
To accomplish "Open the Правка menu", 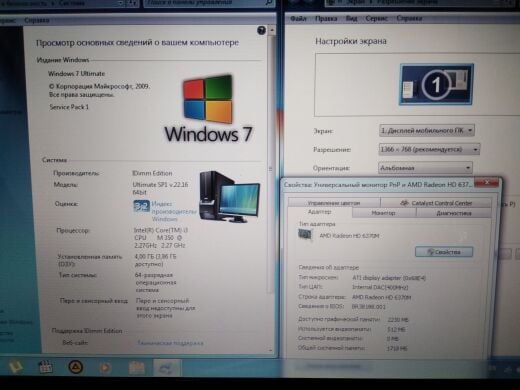I will tap(326, 19).
